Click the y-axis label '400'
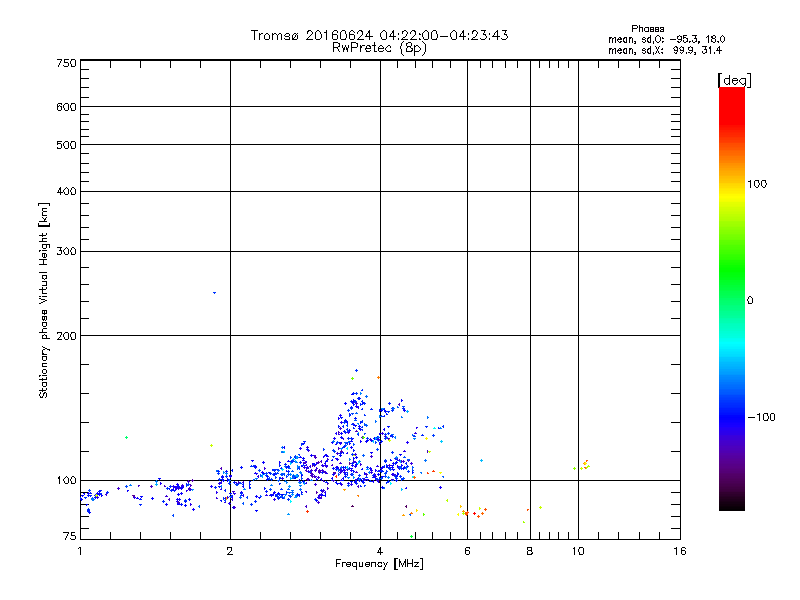This screenshot has height=600, width=800. (66, 192)
